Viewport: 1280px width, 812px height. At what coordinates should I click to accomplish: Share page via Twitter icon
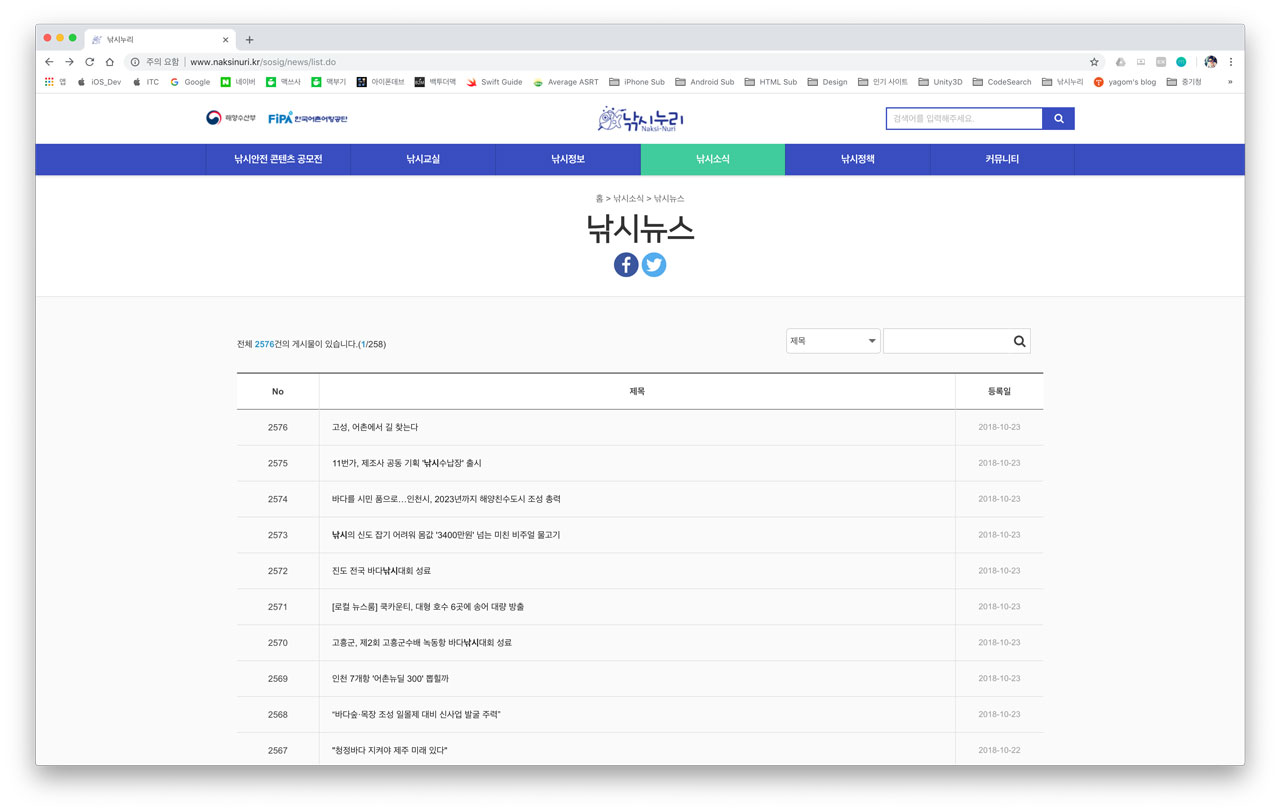[654, 264]
